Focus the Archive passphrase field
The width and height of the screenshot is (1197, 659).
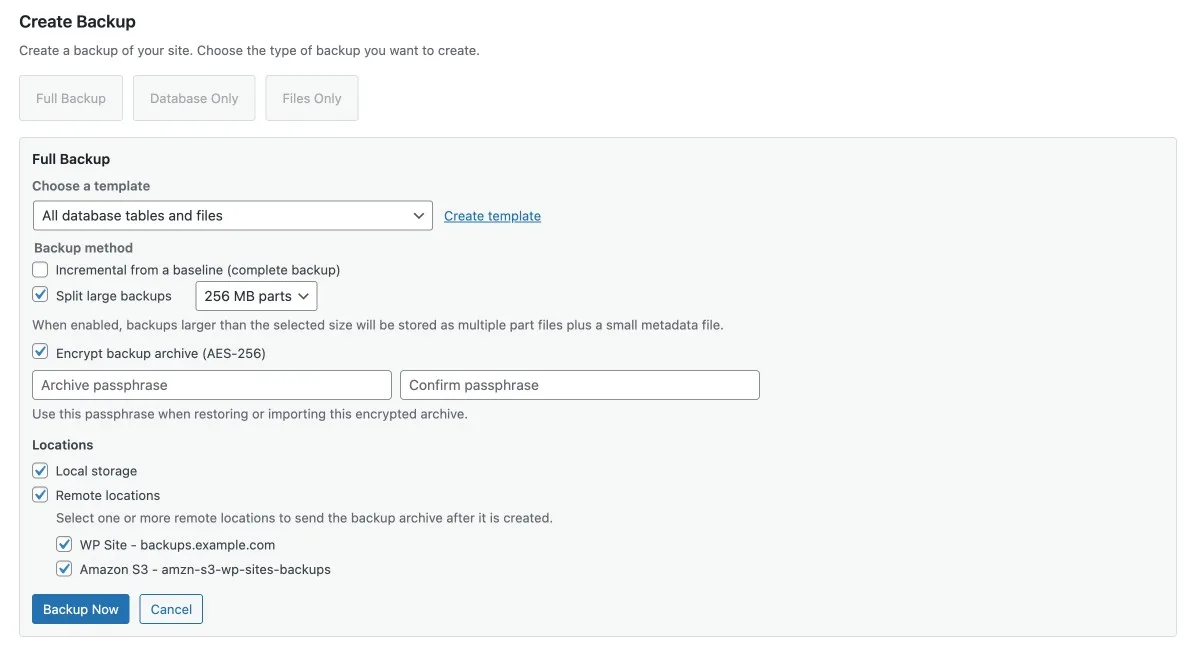212,385
